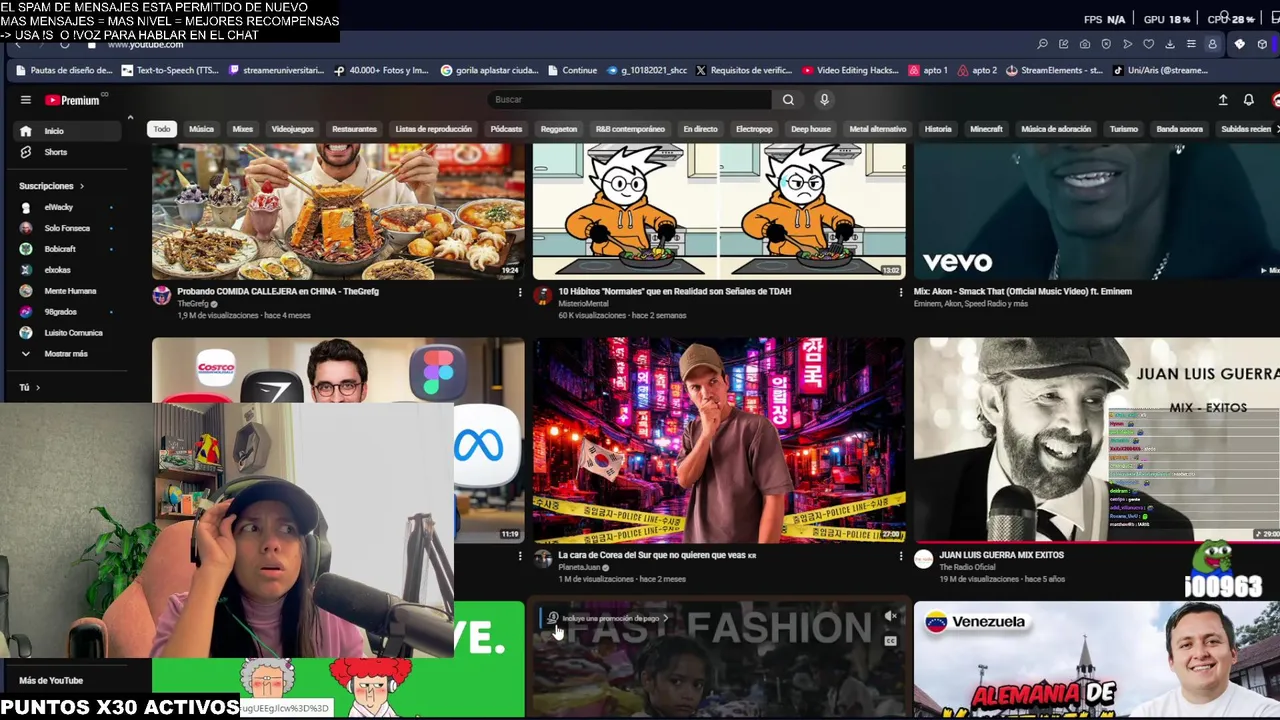The height and width of the screenshot is (720, 1280).
Task: Open the notifications bell
Action: [x=1248, y=100]
